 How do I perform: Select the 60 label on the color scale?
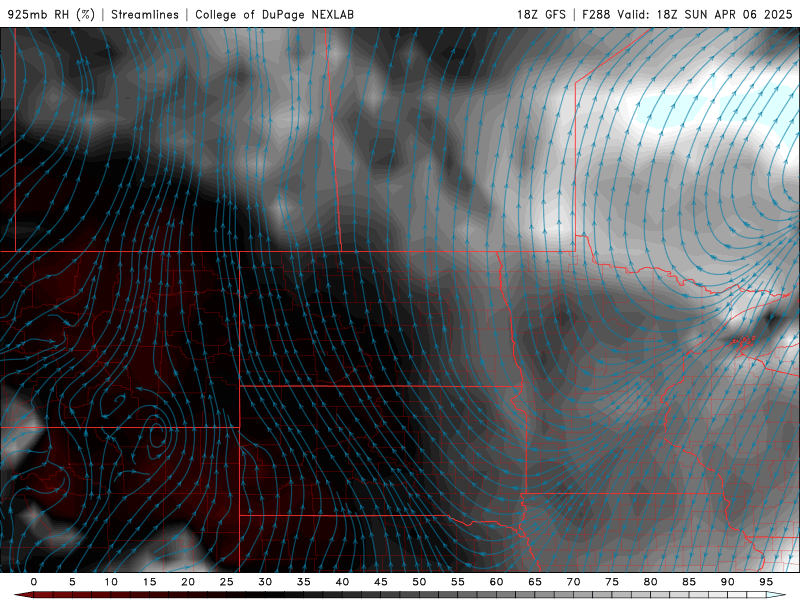(x=496, y=582)
